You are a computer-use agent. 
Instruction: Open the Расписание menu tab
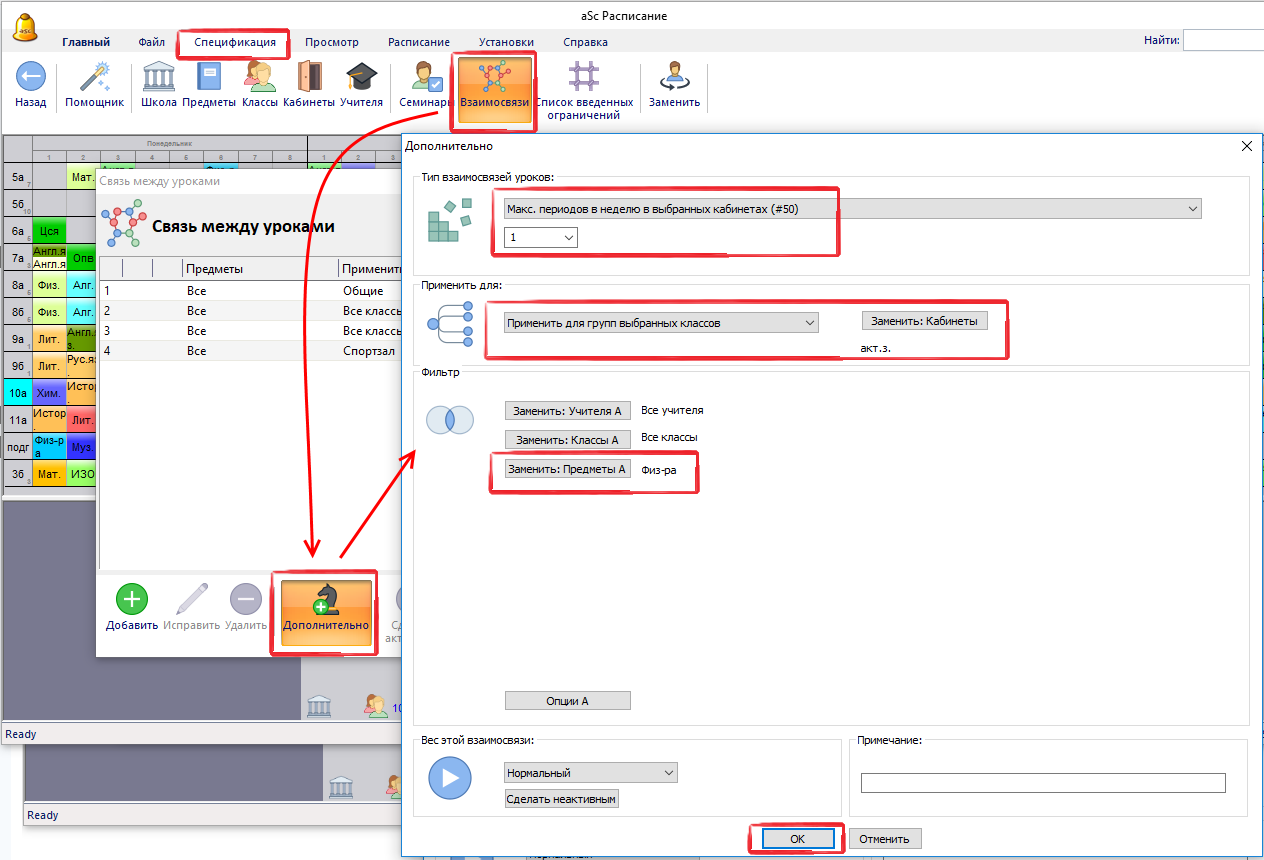pos(418,42)
